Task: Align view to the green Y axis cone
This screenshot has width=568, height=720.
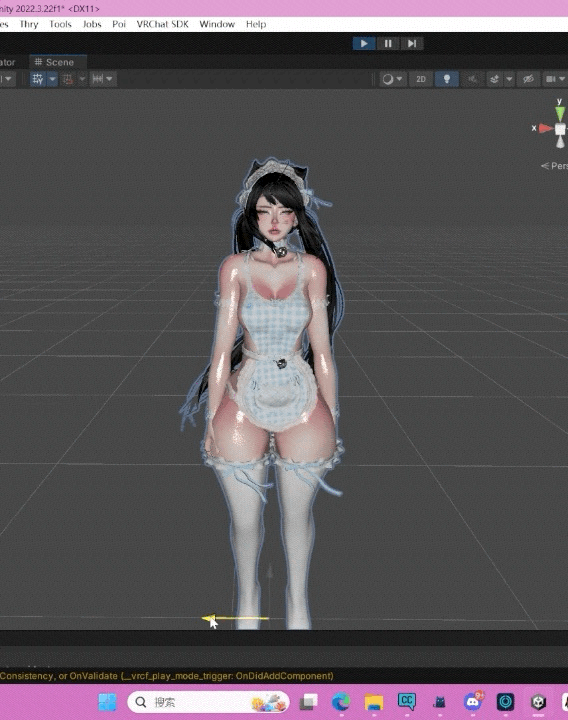Action: (560, 112)
